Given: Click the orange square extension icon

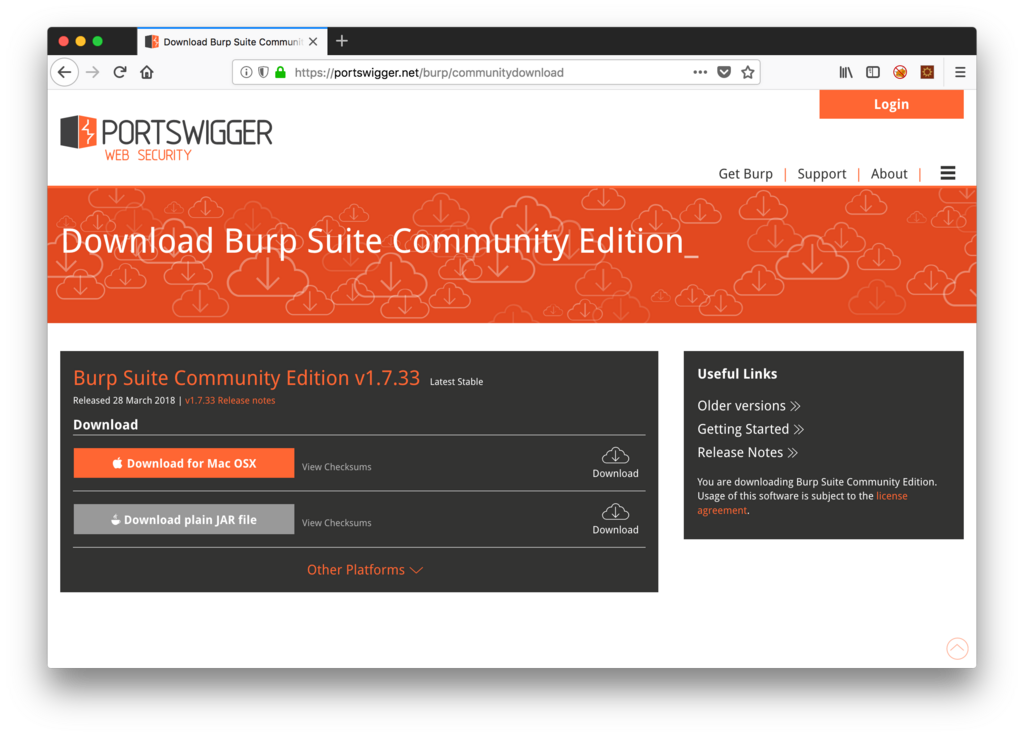Looking at the screenshot, I should (927, 72).
